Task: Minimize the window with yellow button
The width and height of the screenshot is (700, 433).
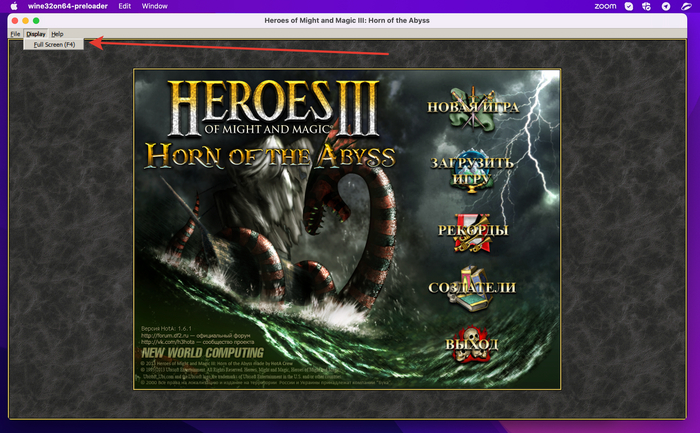Action: [x=25, y=21]
